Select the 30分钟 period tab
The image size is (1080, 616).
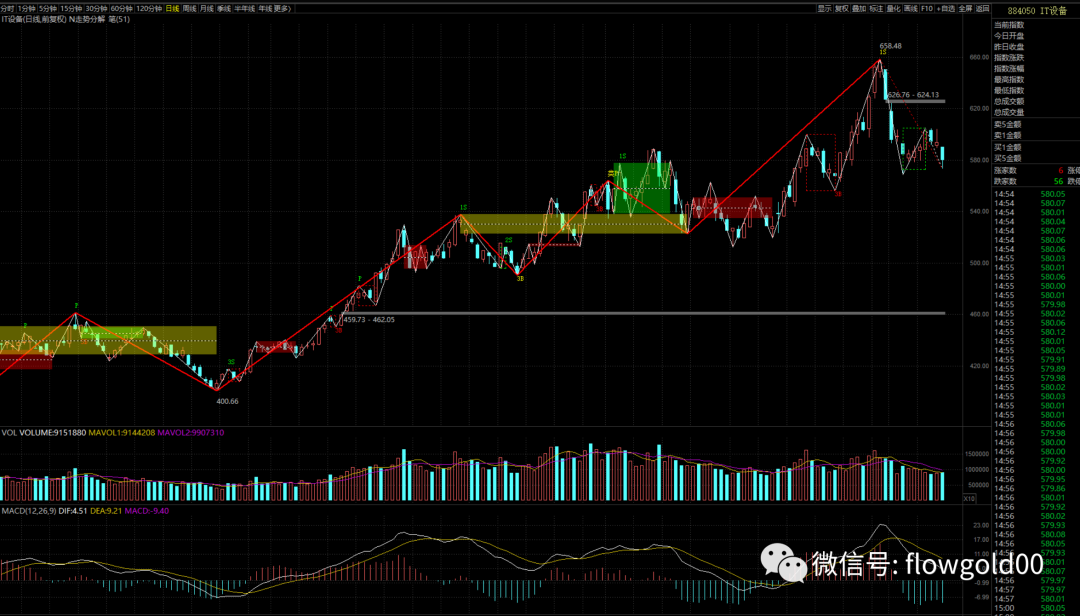pyautogui.click(x=96, y=9)
